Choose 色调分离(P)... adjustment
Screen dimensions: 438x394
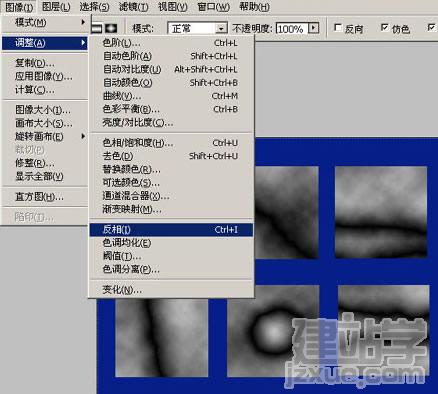tap(171, 269)
